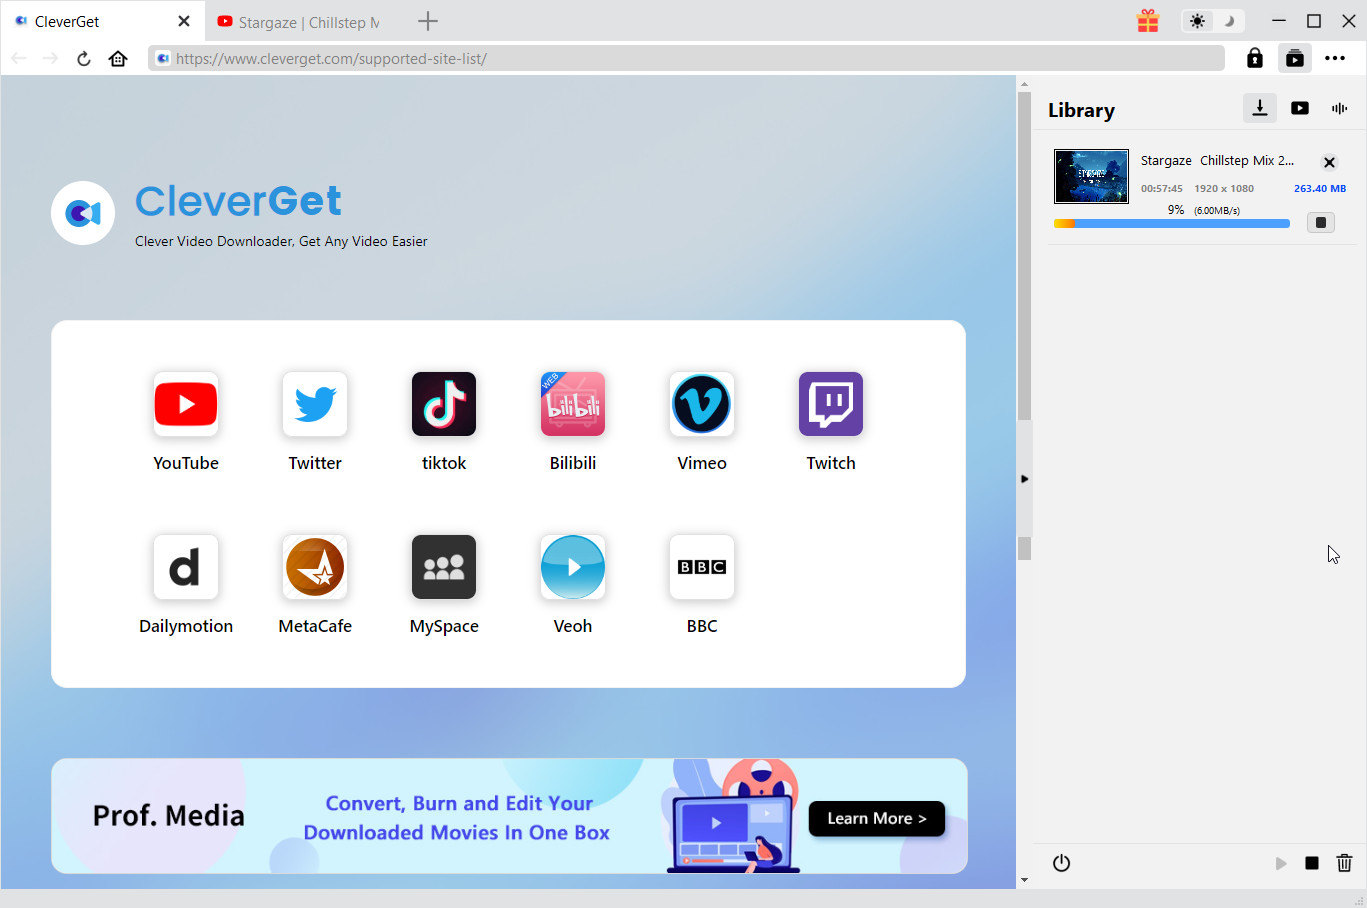The image size is (1367, 908).
Task: Click the Learn More button
Action: point(876,818)
